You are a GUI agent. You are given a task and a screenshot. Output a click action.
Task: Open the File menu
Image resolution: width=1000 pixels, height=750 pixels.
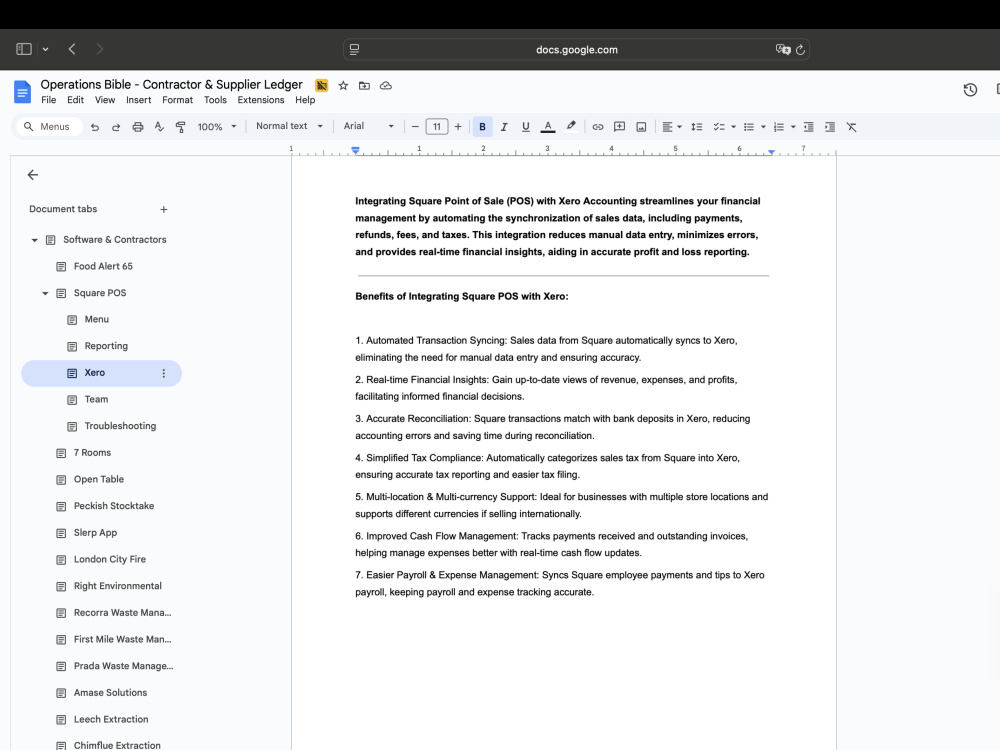48,100
